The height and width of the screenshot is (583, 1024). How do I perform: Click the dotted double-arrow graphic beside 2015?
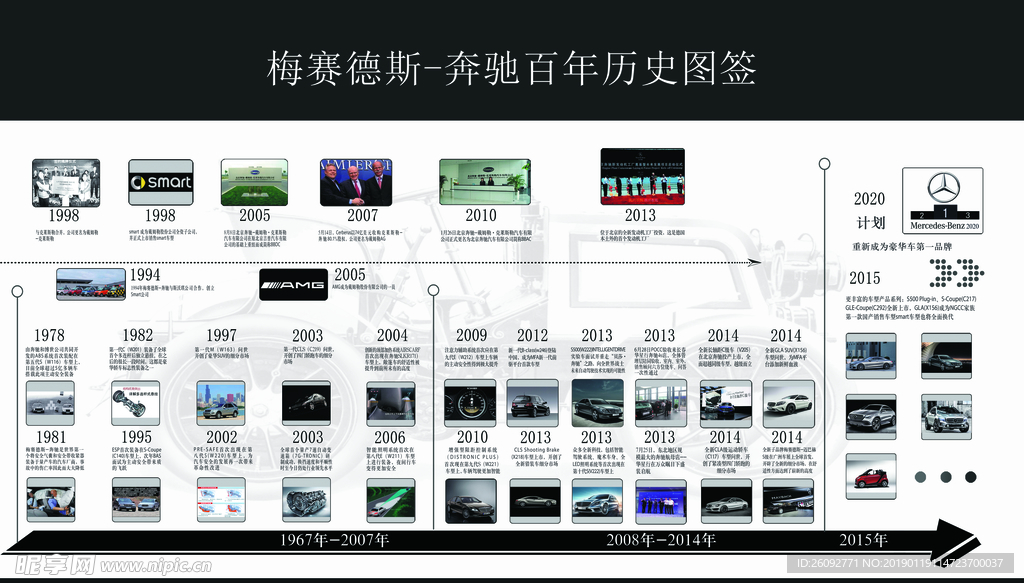click(x=956, y=273)
